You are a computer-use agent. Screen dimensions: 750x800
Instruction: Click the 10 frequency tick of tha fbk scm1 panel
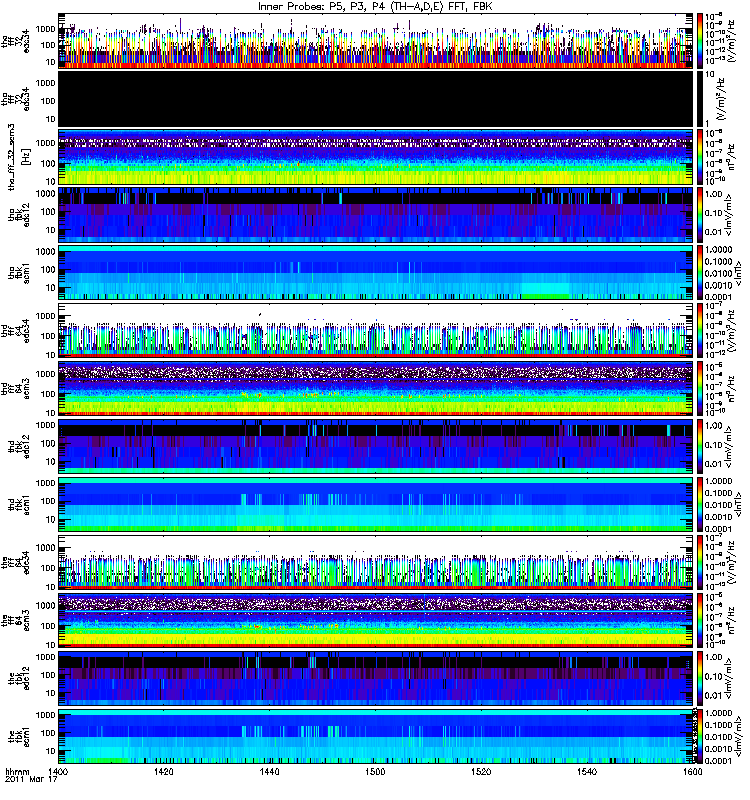click(x=51, y=288)
